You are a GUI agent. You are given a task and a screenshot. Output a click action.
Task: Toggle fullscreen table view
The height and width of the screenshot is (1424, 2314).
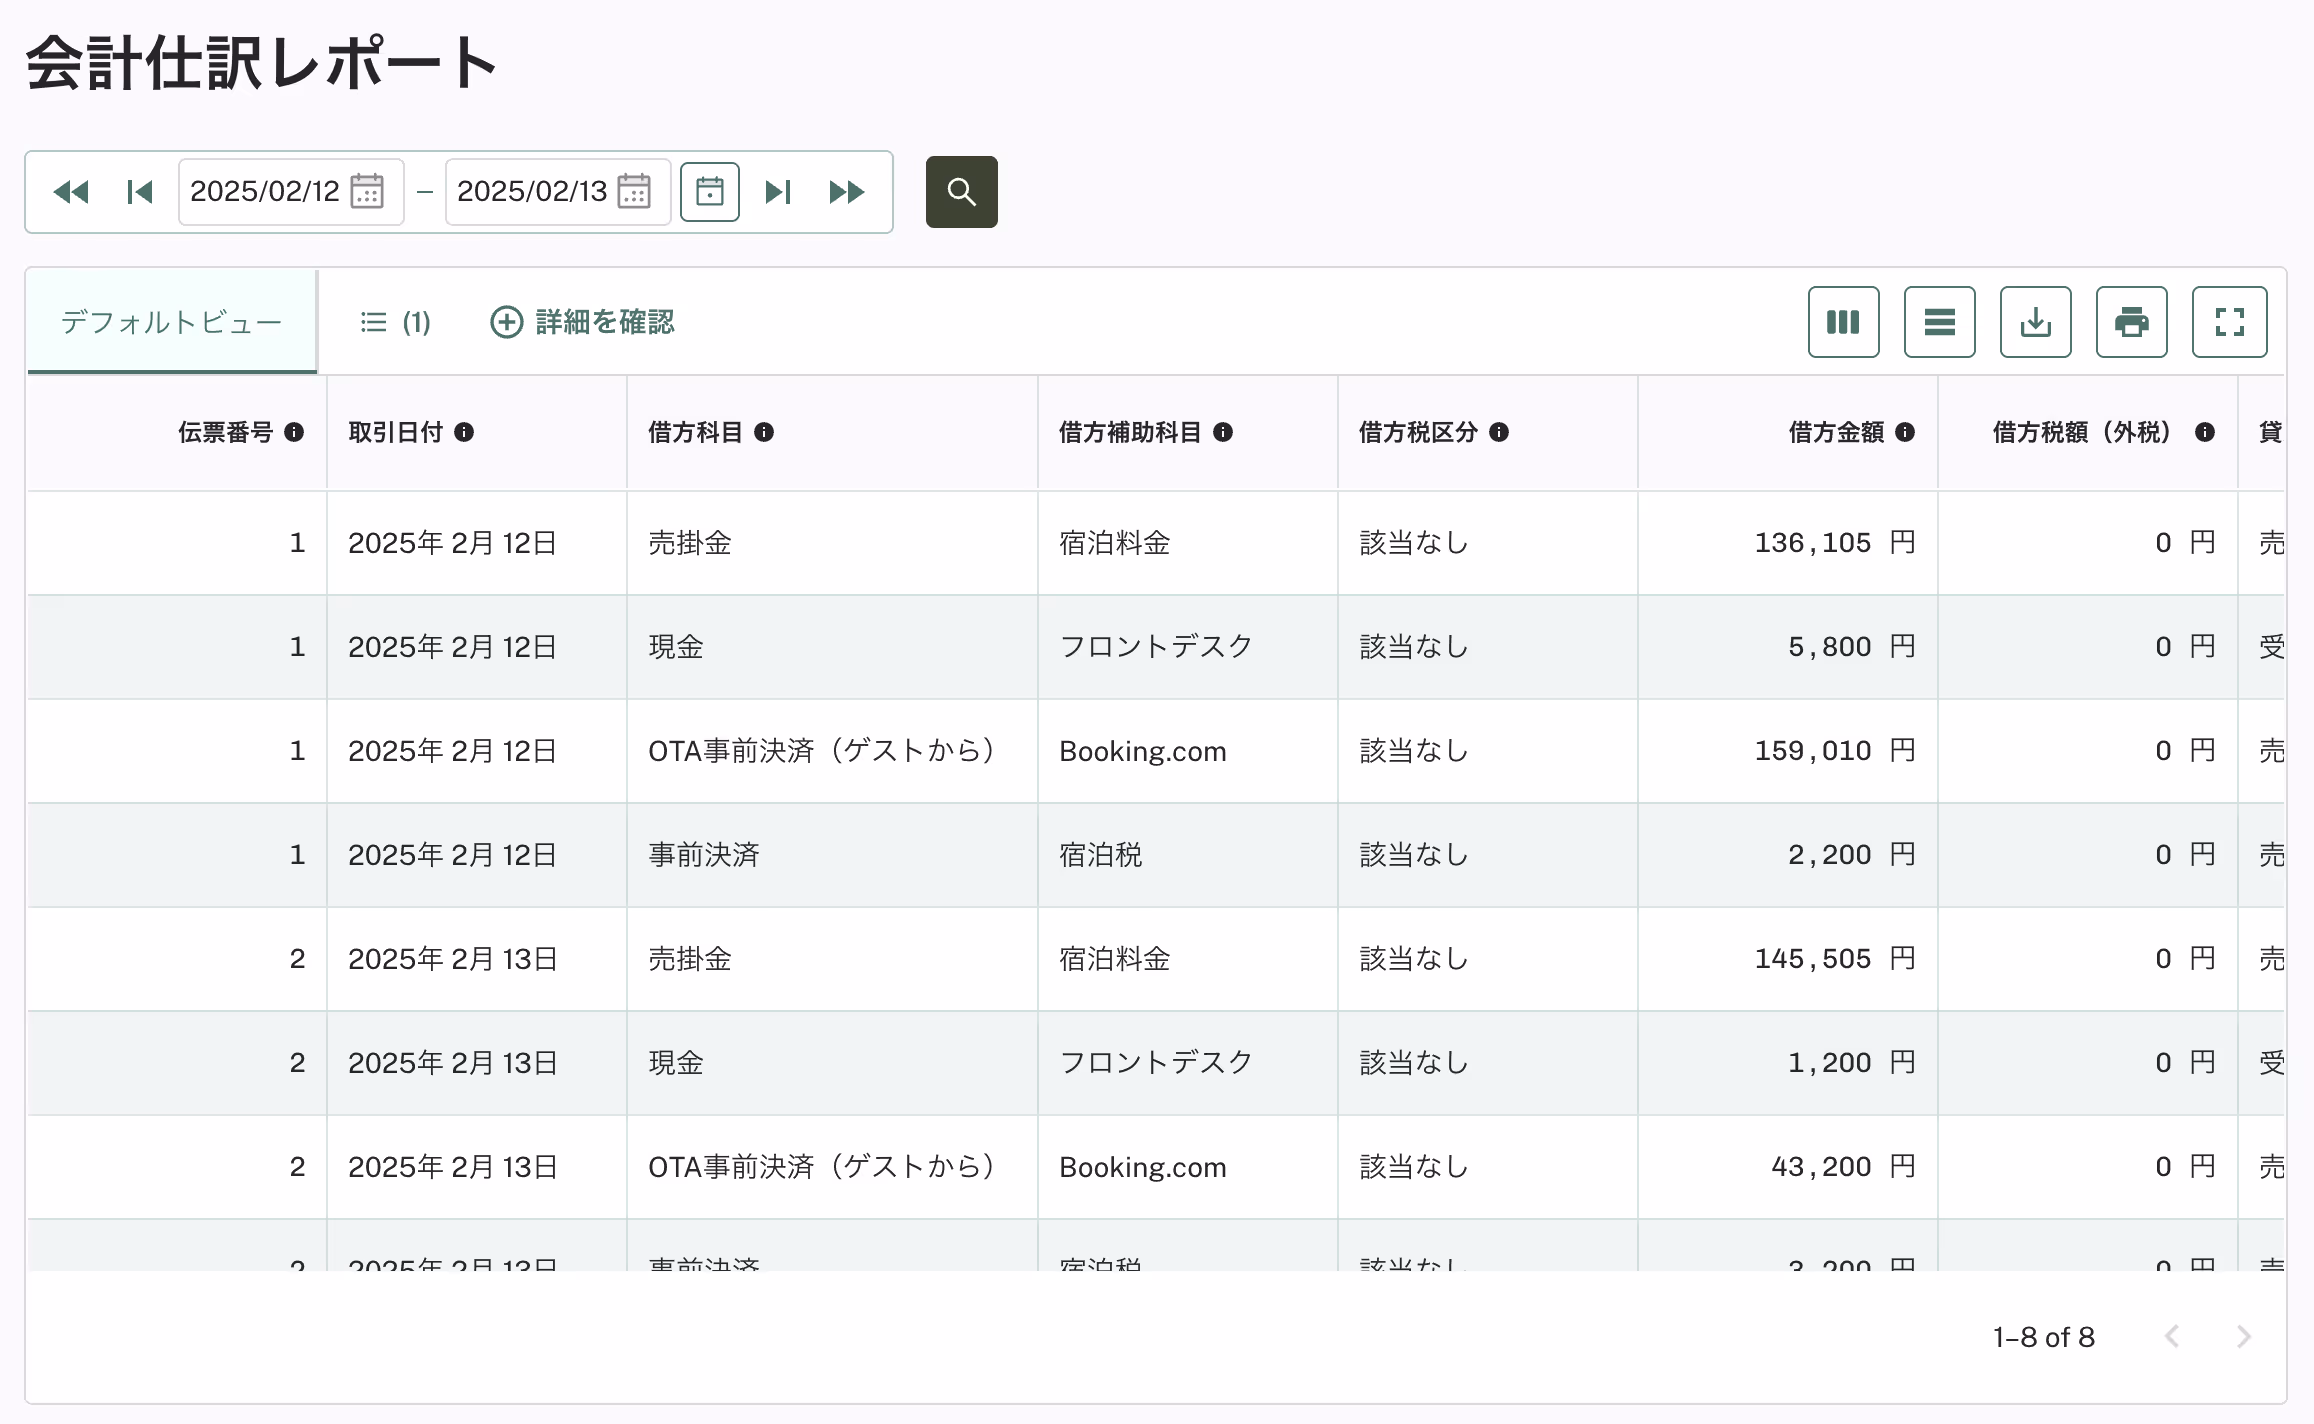pos(2229,322)
